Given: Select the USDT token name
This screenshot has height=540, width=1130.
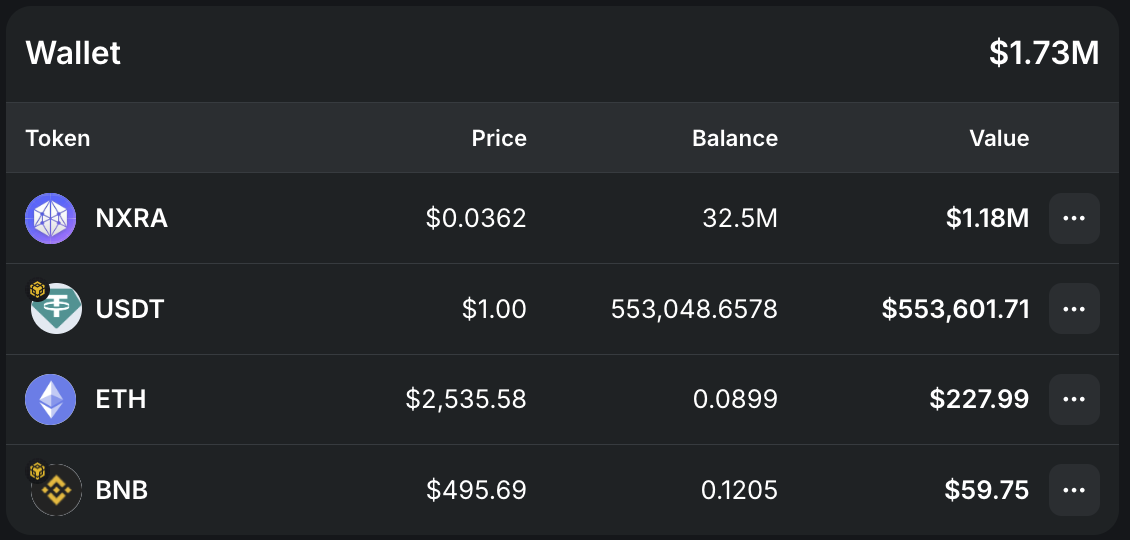Looking at the screenshot, I should tap(130, 309).
